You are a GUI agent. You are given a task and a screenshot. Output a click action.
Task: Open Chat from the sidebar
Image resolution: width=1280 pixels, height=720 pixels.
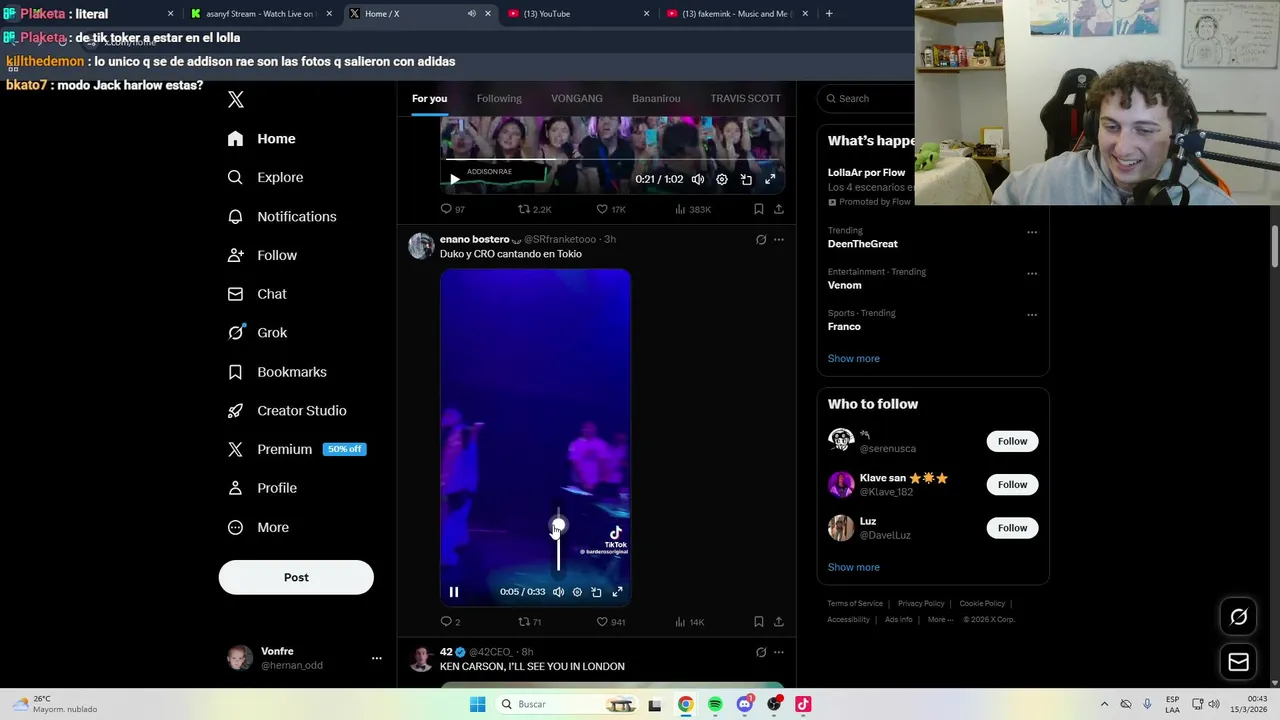pos(257,294)
